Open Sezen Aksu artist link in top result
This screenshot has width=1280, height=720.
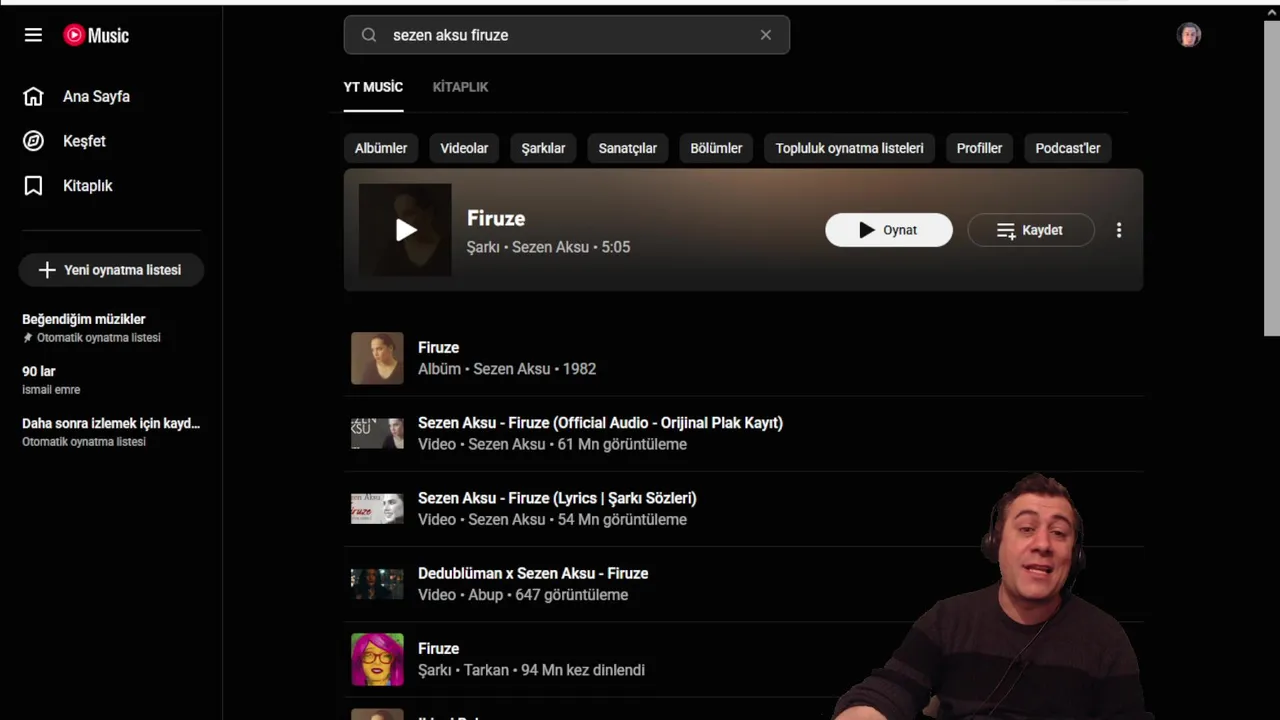tap(550, 247)
